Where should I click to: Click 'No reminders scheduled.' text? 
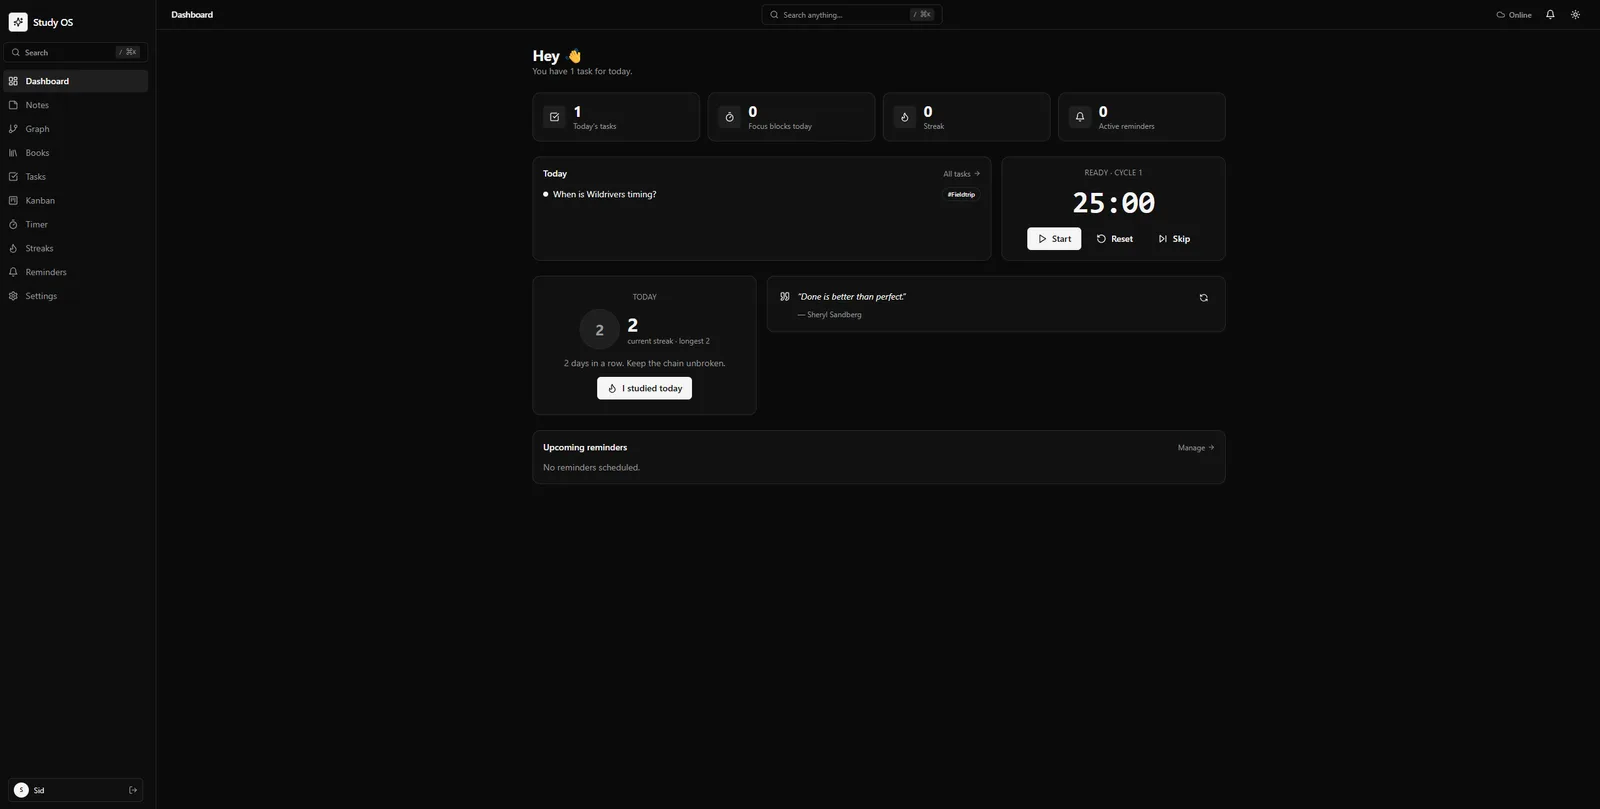tap(591, 468)
